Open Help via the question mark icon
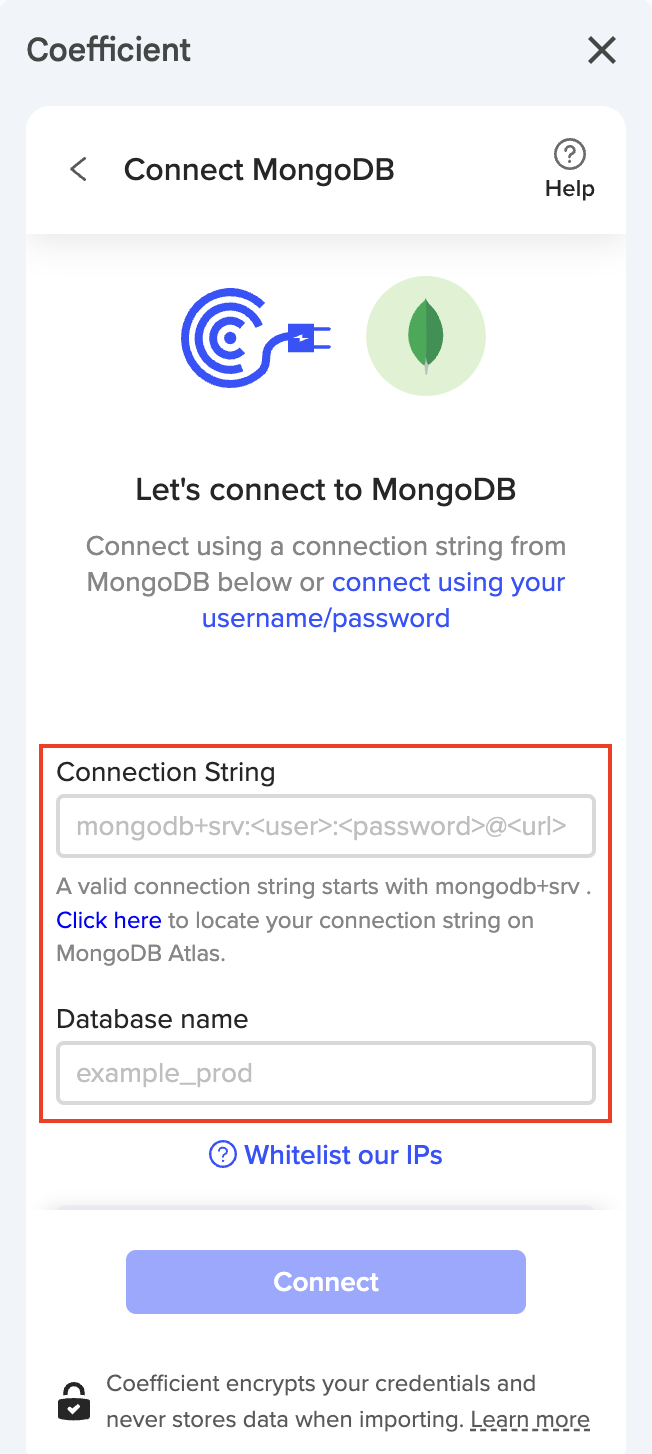This screenshot has width=652, height=1454. coord(569,154)
